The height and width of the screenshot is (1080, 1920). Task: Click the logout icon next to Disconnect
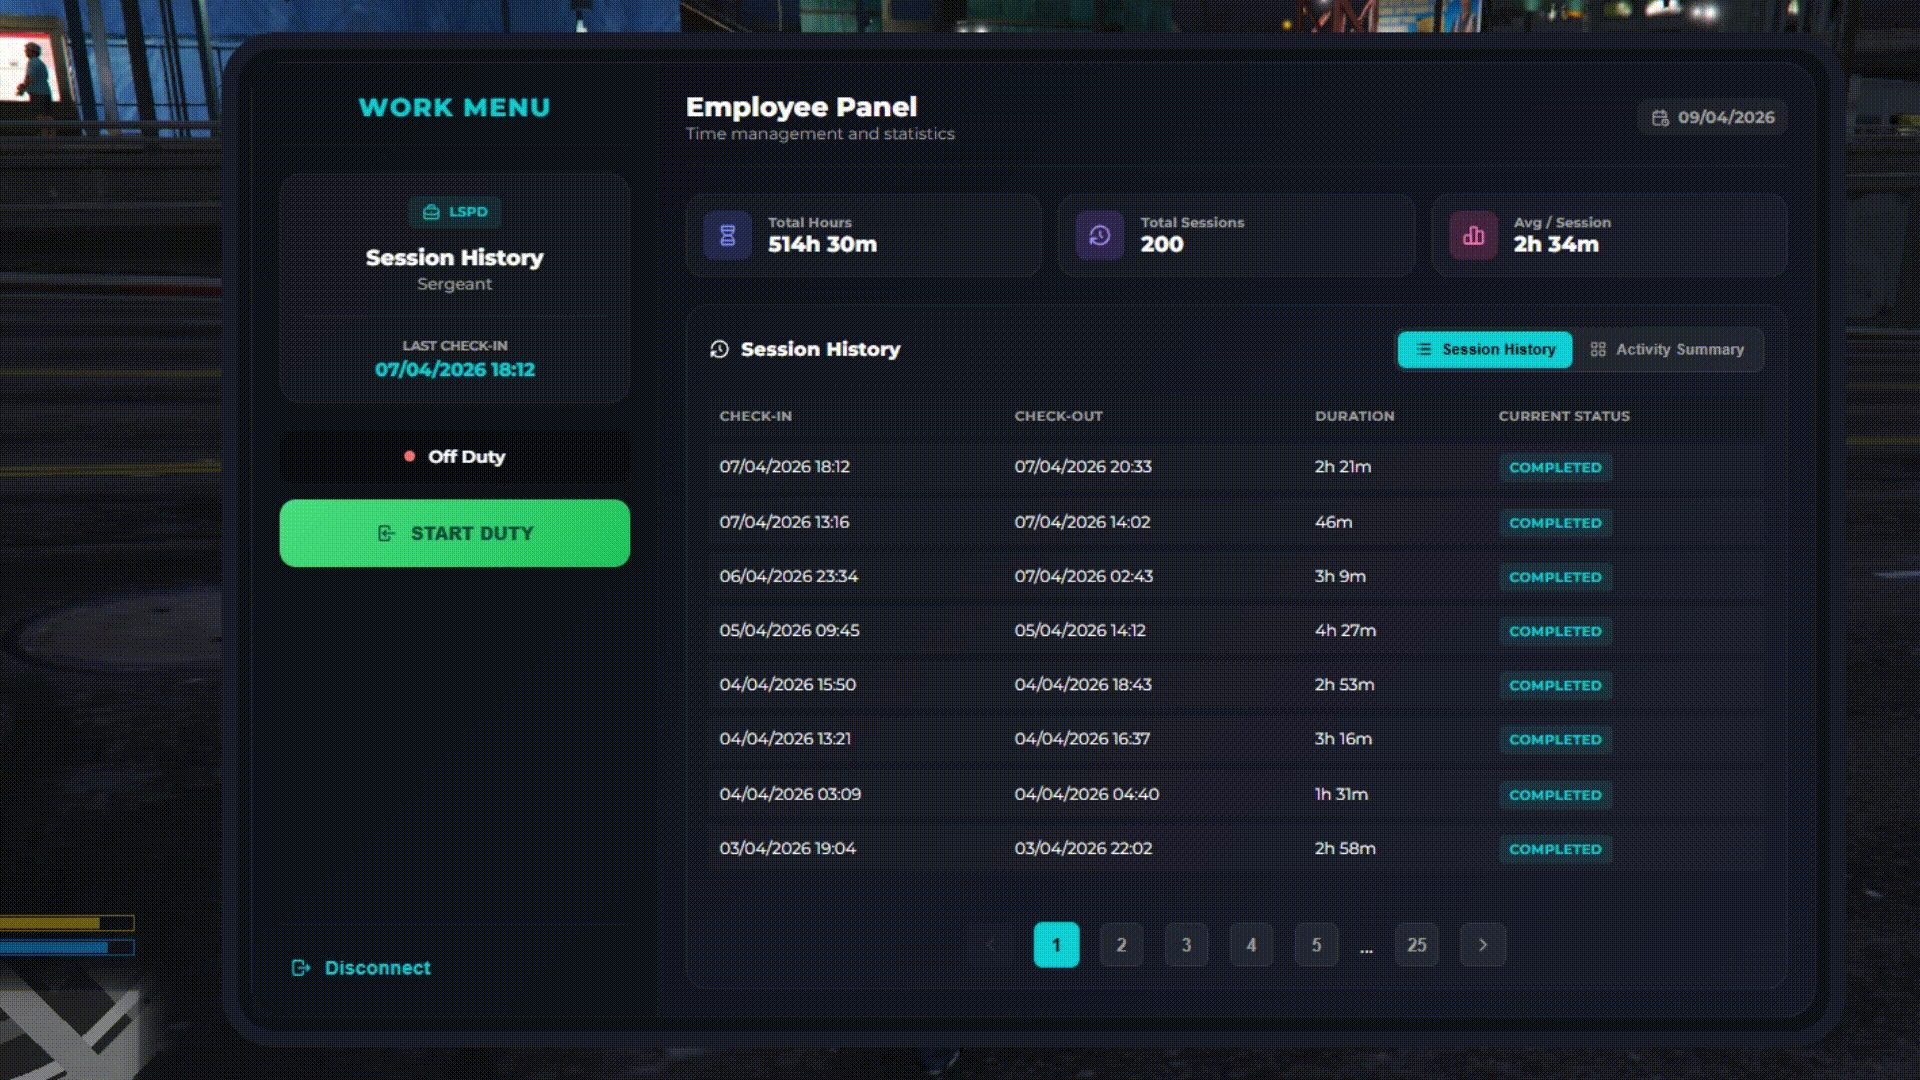(x=299, y=967)
